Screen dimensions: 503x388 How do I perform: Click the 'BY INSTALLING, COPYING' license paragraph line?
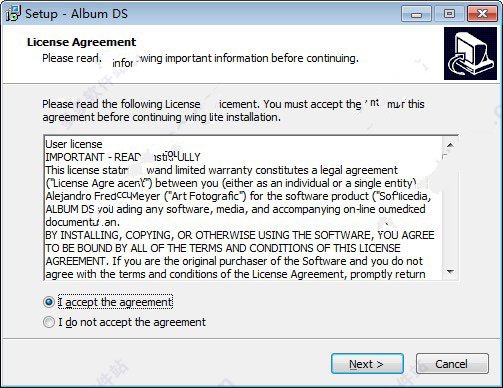click(x=240, y=235)
